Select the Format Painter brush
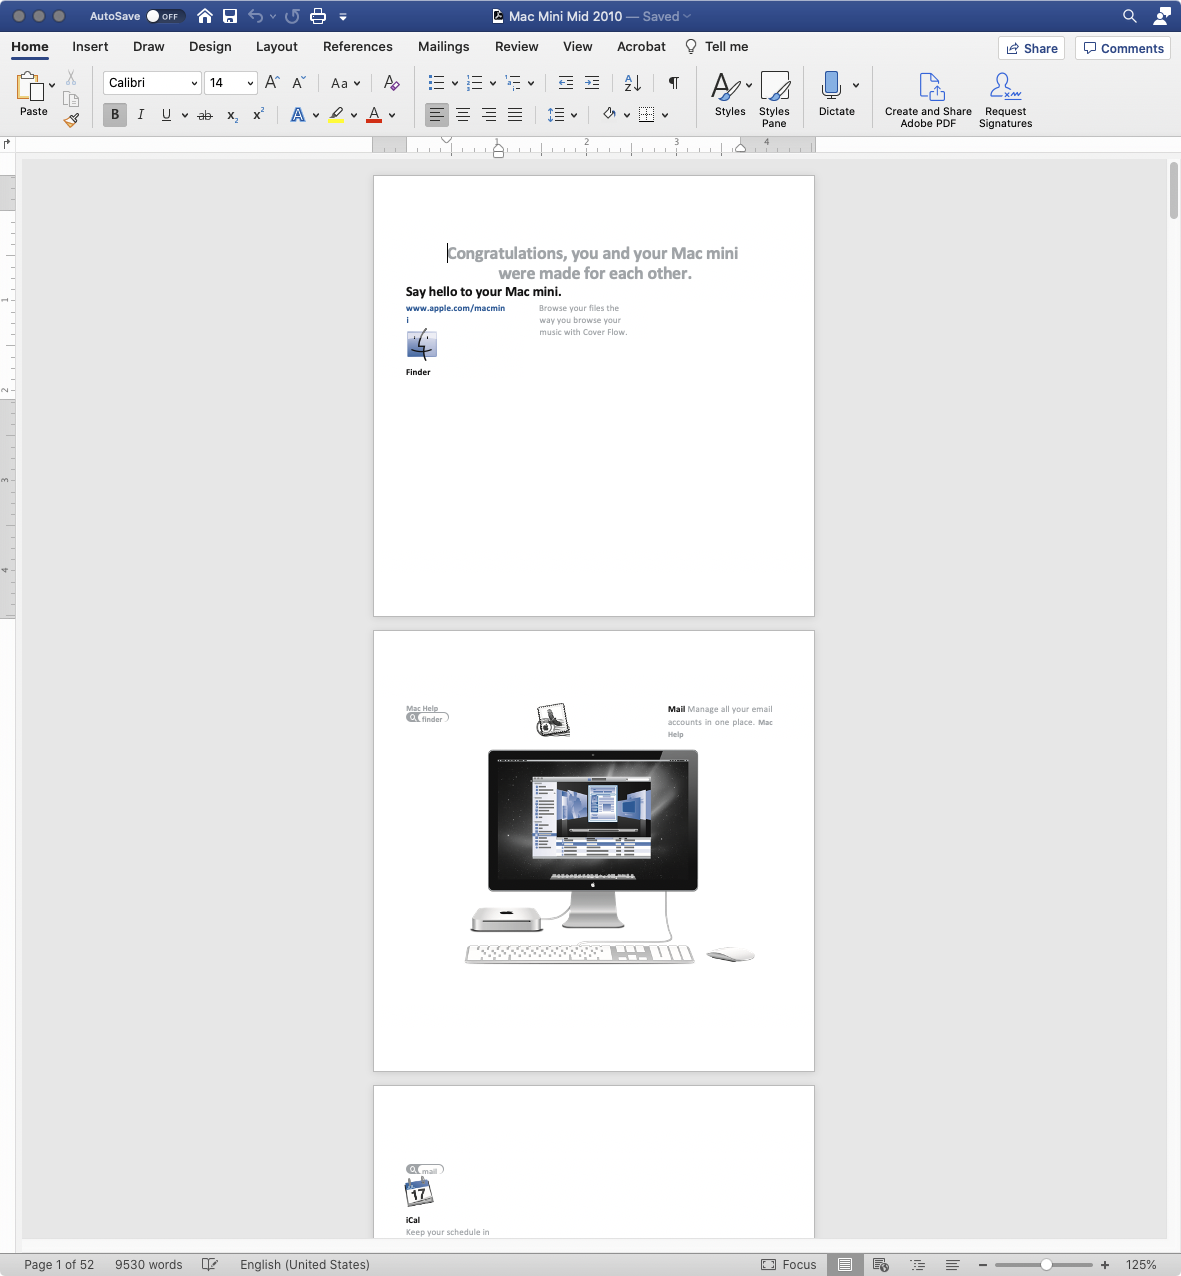Image resolution: width=1181 pixels, height=1276 pixels. click(x=71, y=120)
